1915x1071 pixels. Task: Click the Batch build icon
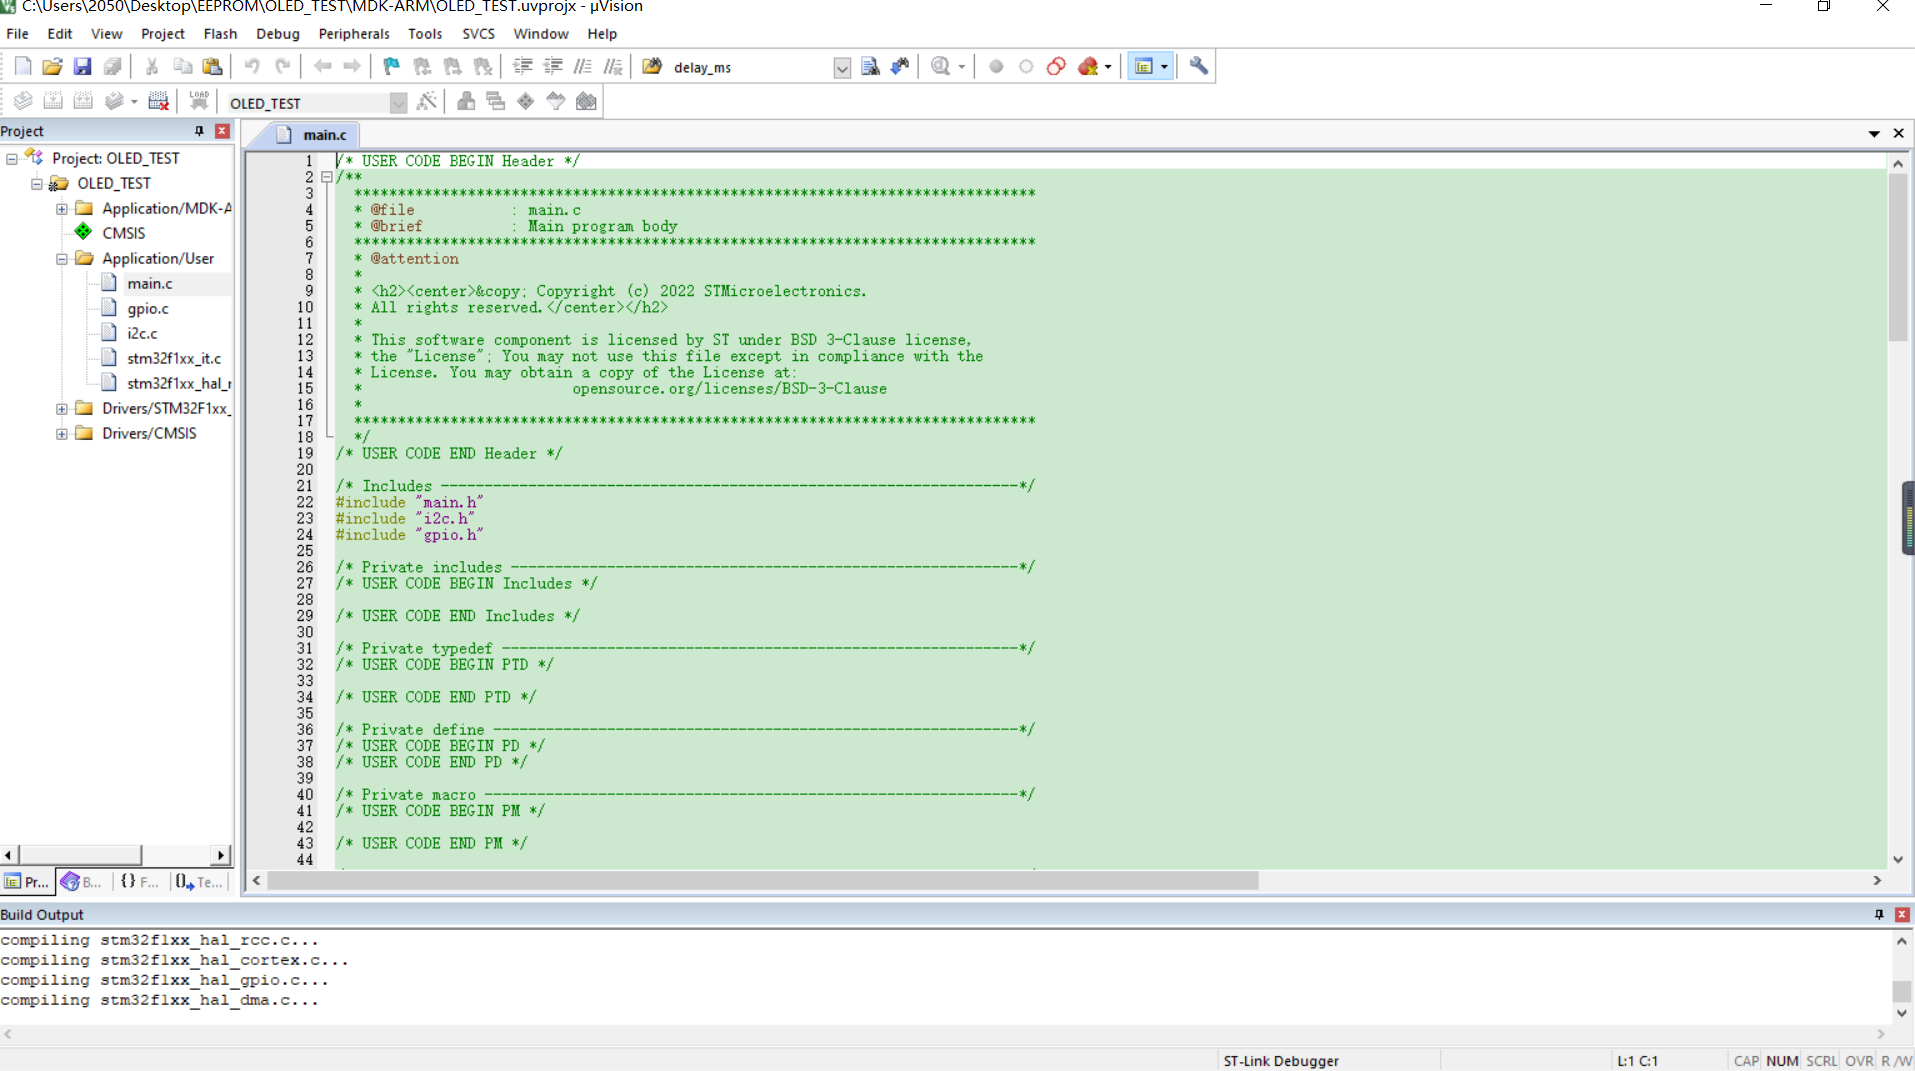tap(114, 101)
